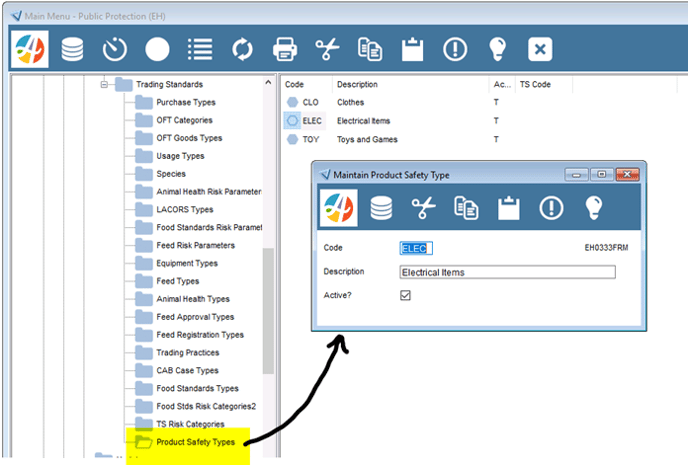Click the colorful app logo in main toolbar

(x=29, y=49)
